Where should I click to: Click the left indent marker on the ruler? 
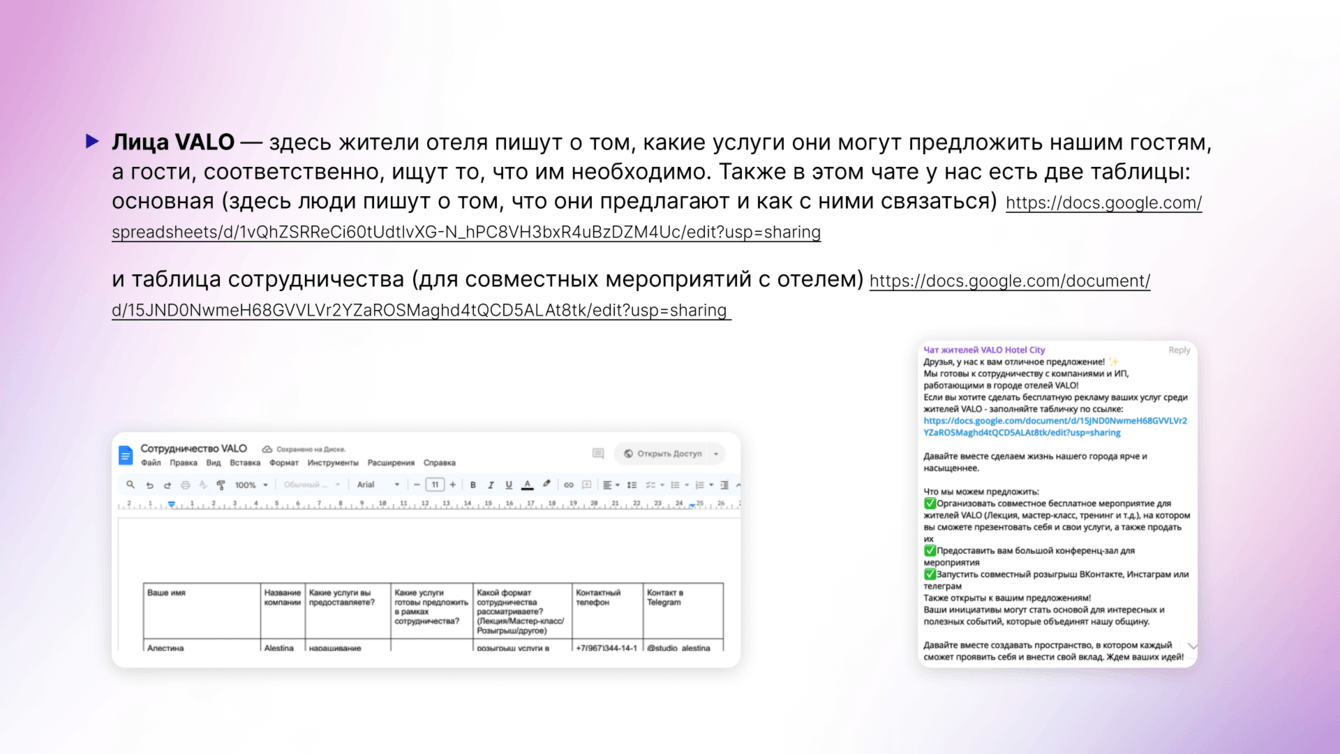(x=172, y=504)
